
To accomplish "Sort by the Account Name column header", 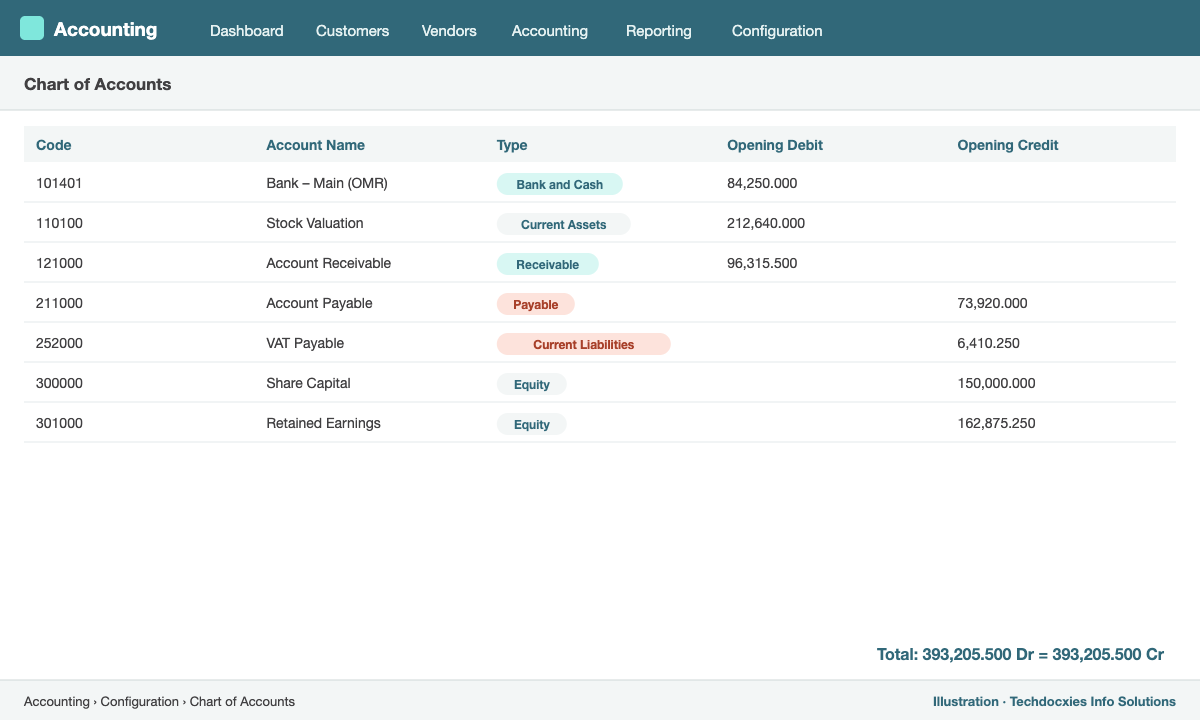I will click(315, 145).
